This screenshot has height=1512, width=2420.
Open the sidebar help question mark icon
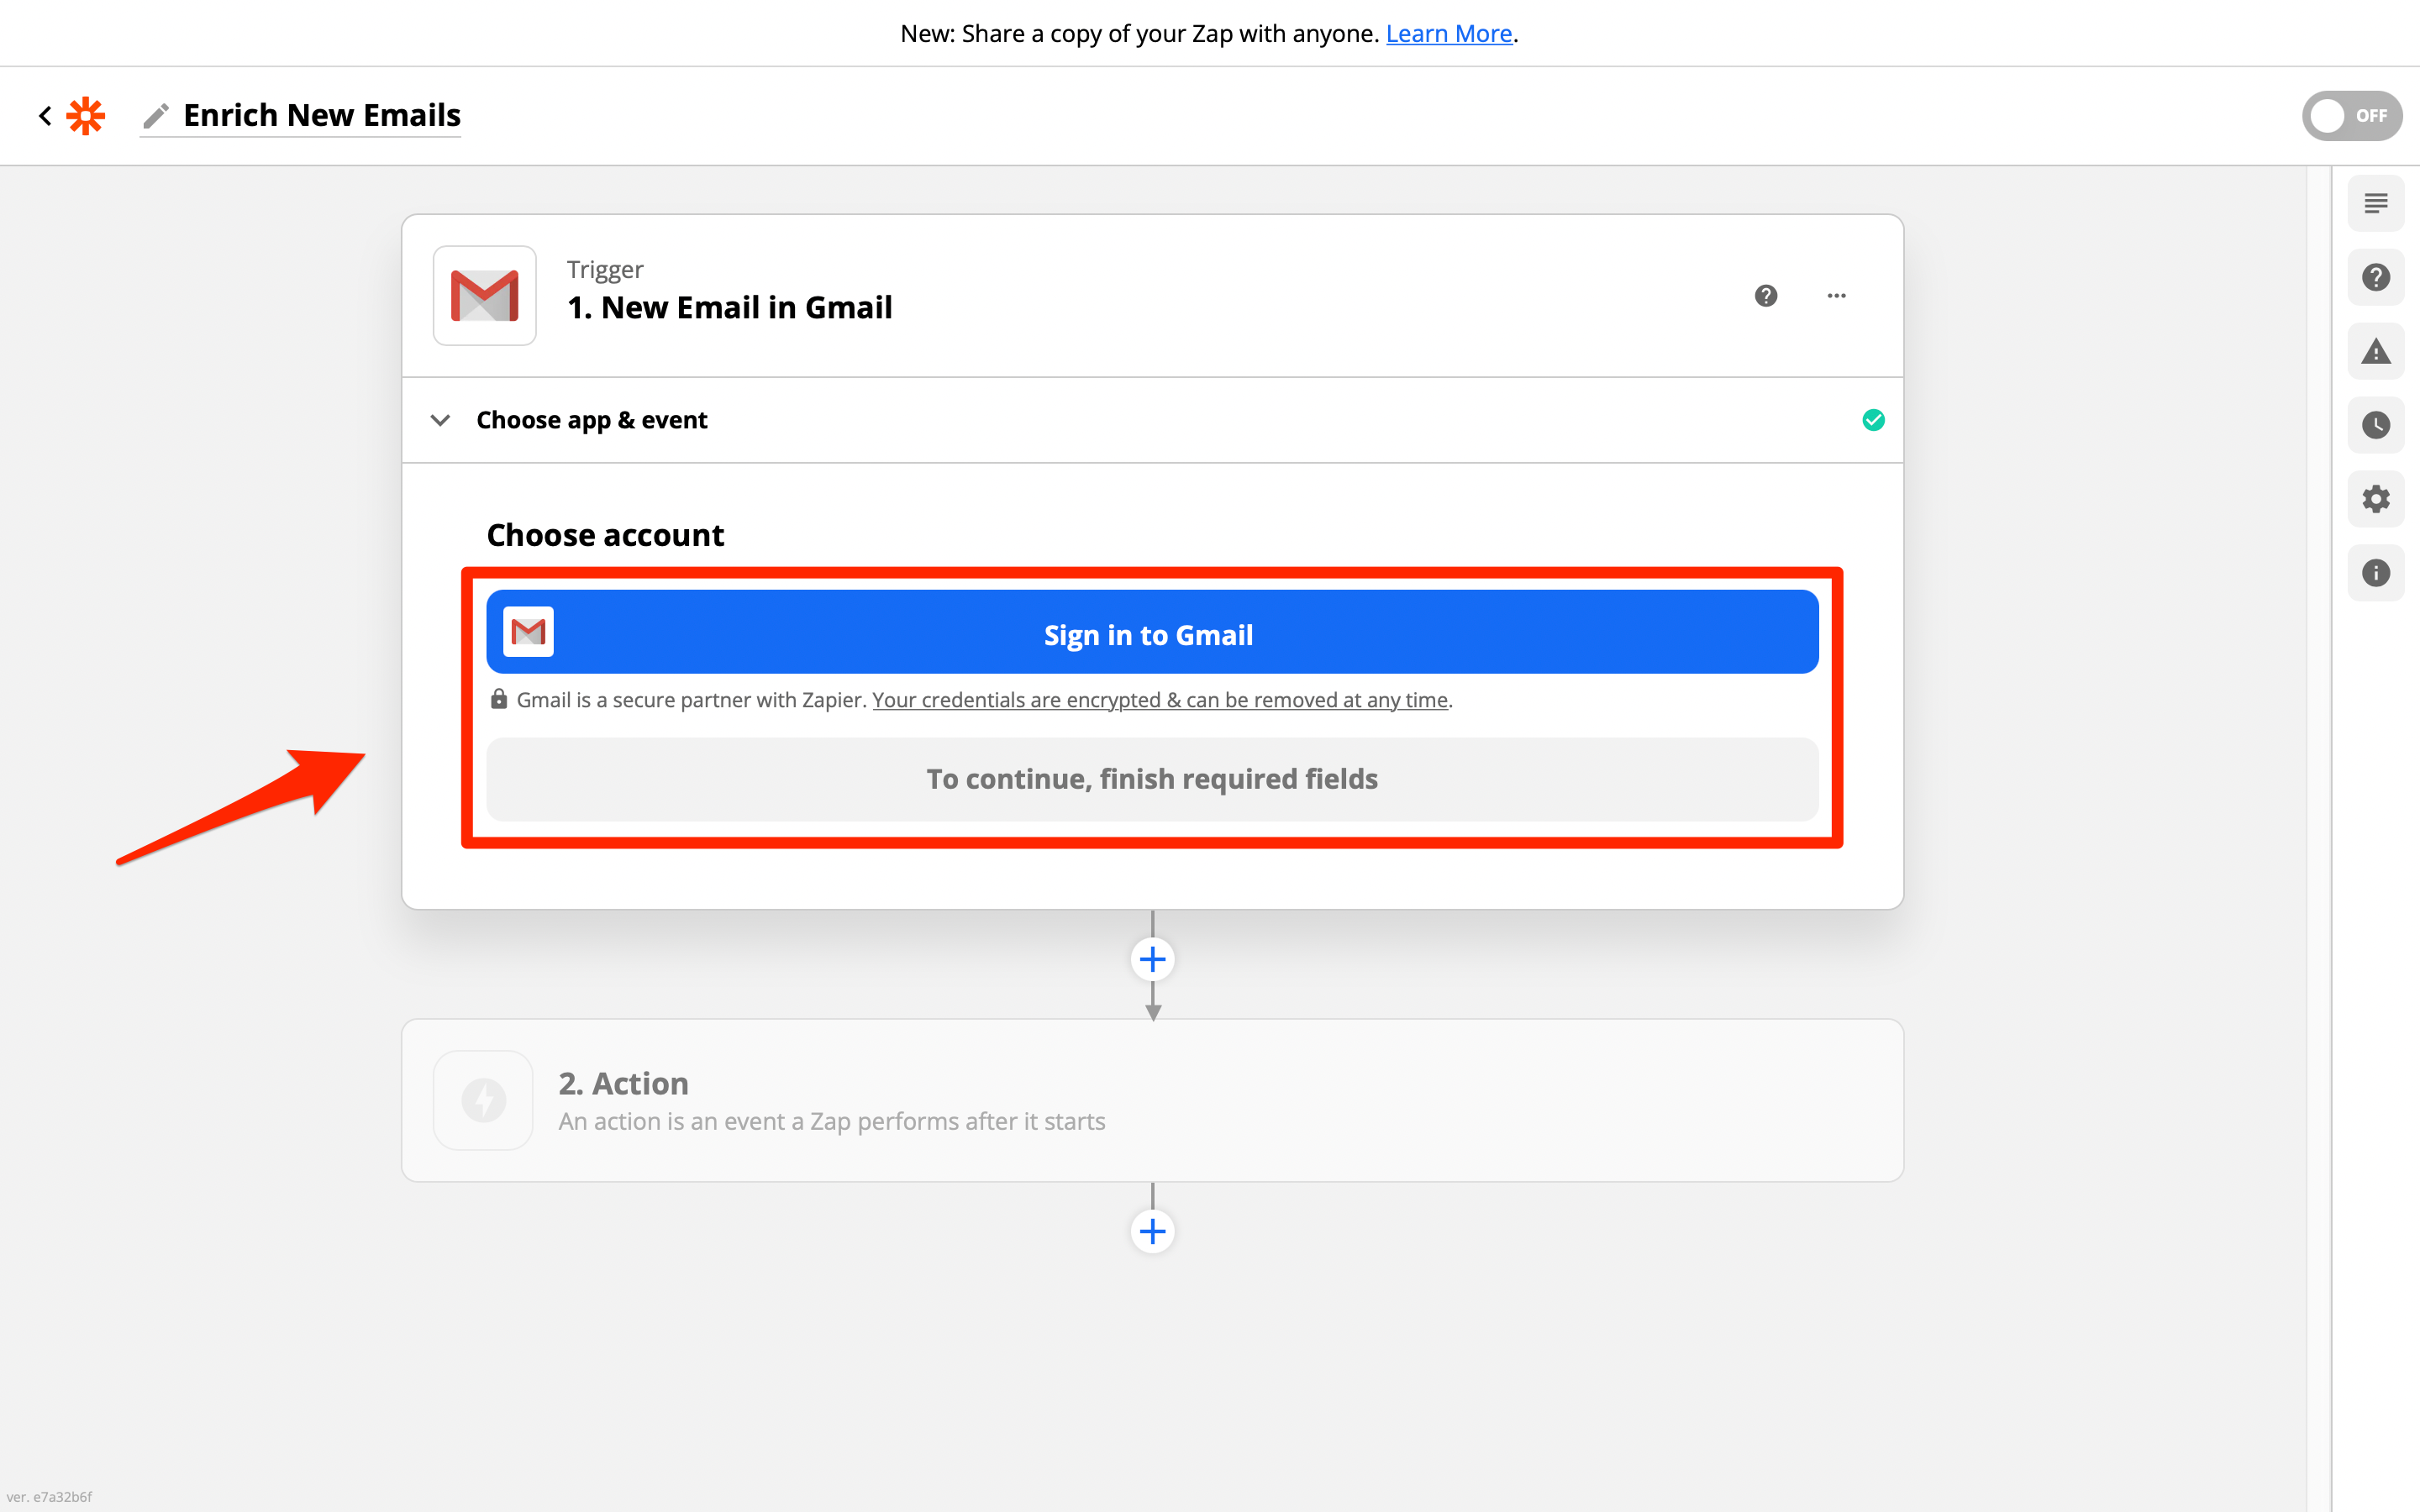click(2375, 277)
